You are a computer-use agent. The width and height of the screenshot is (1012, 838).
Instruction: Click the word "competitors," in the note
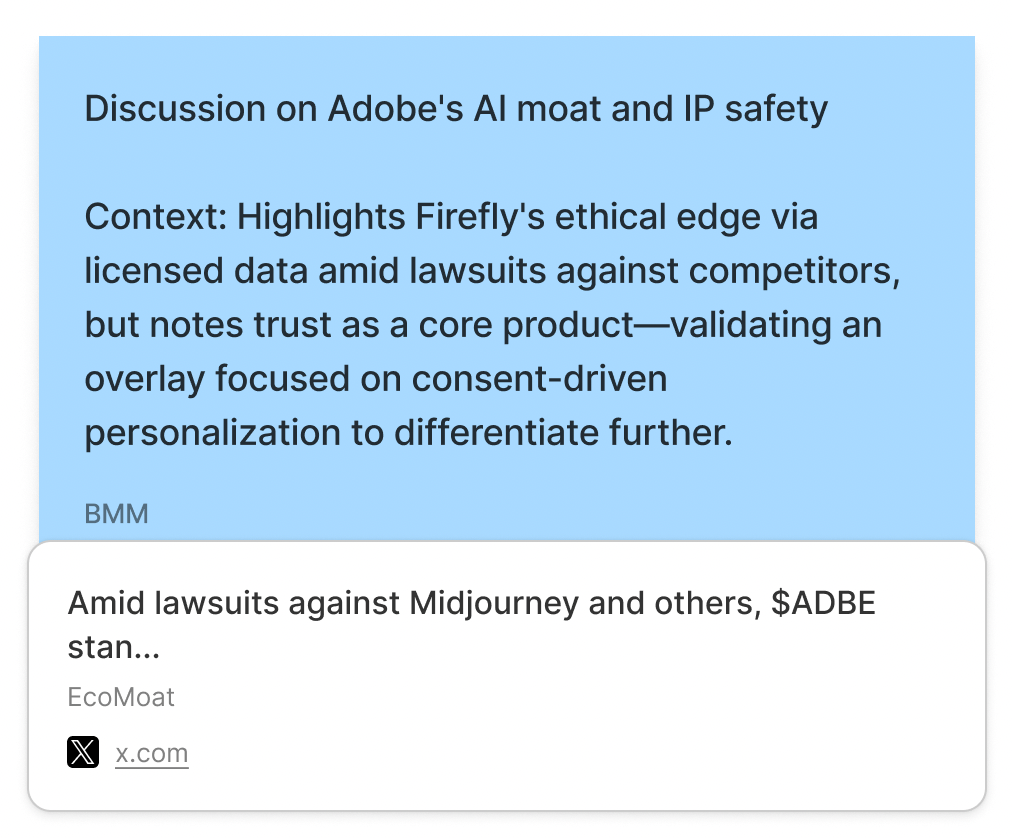coord(797,271)
